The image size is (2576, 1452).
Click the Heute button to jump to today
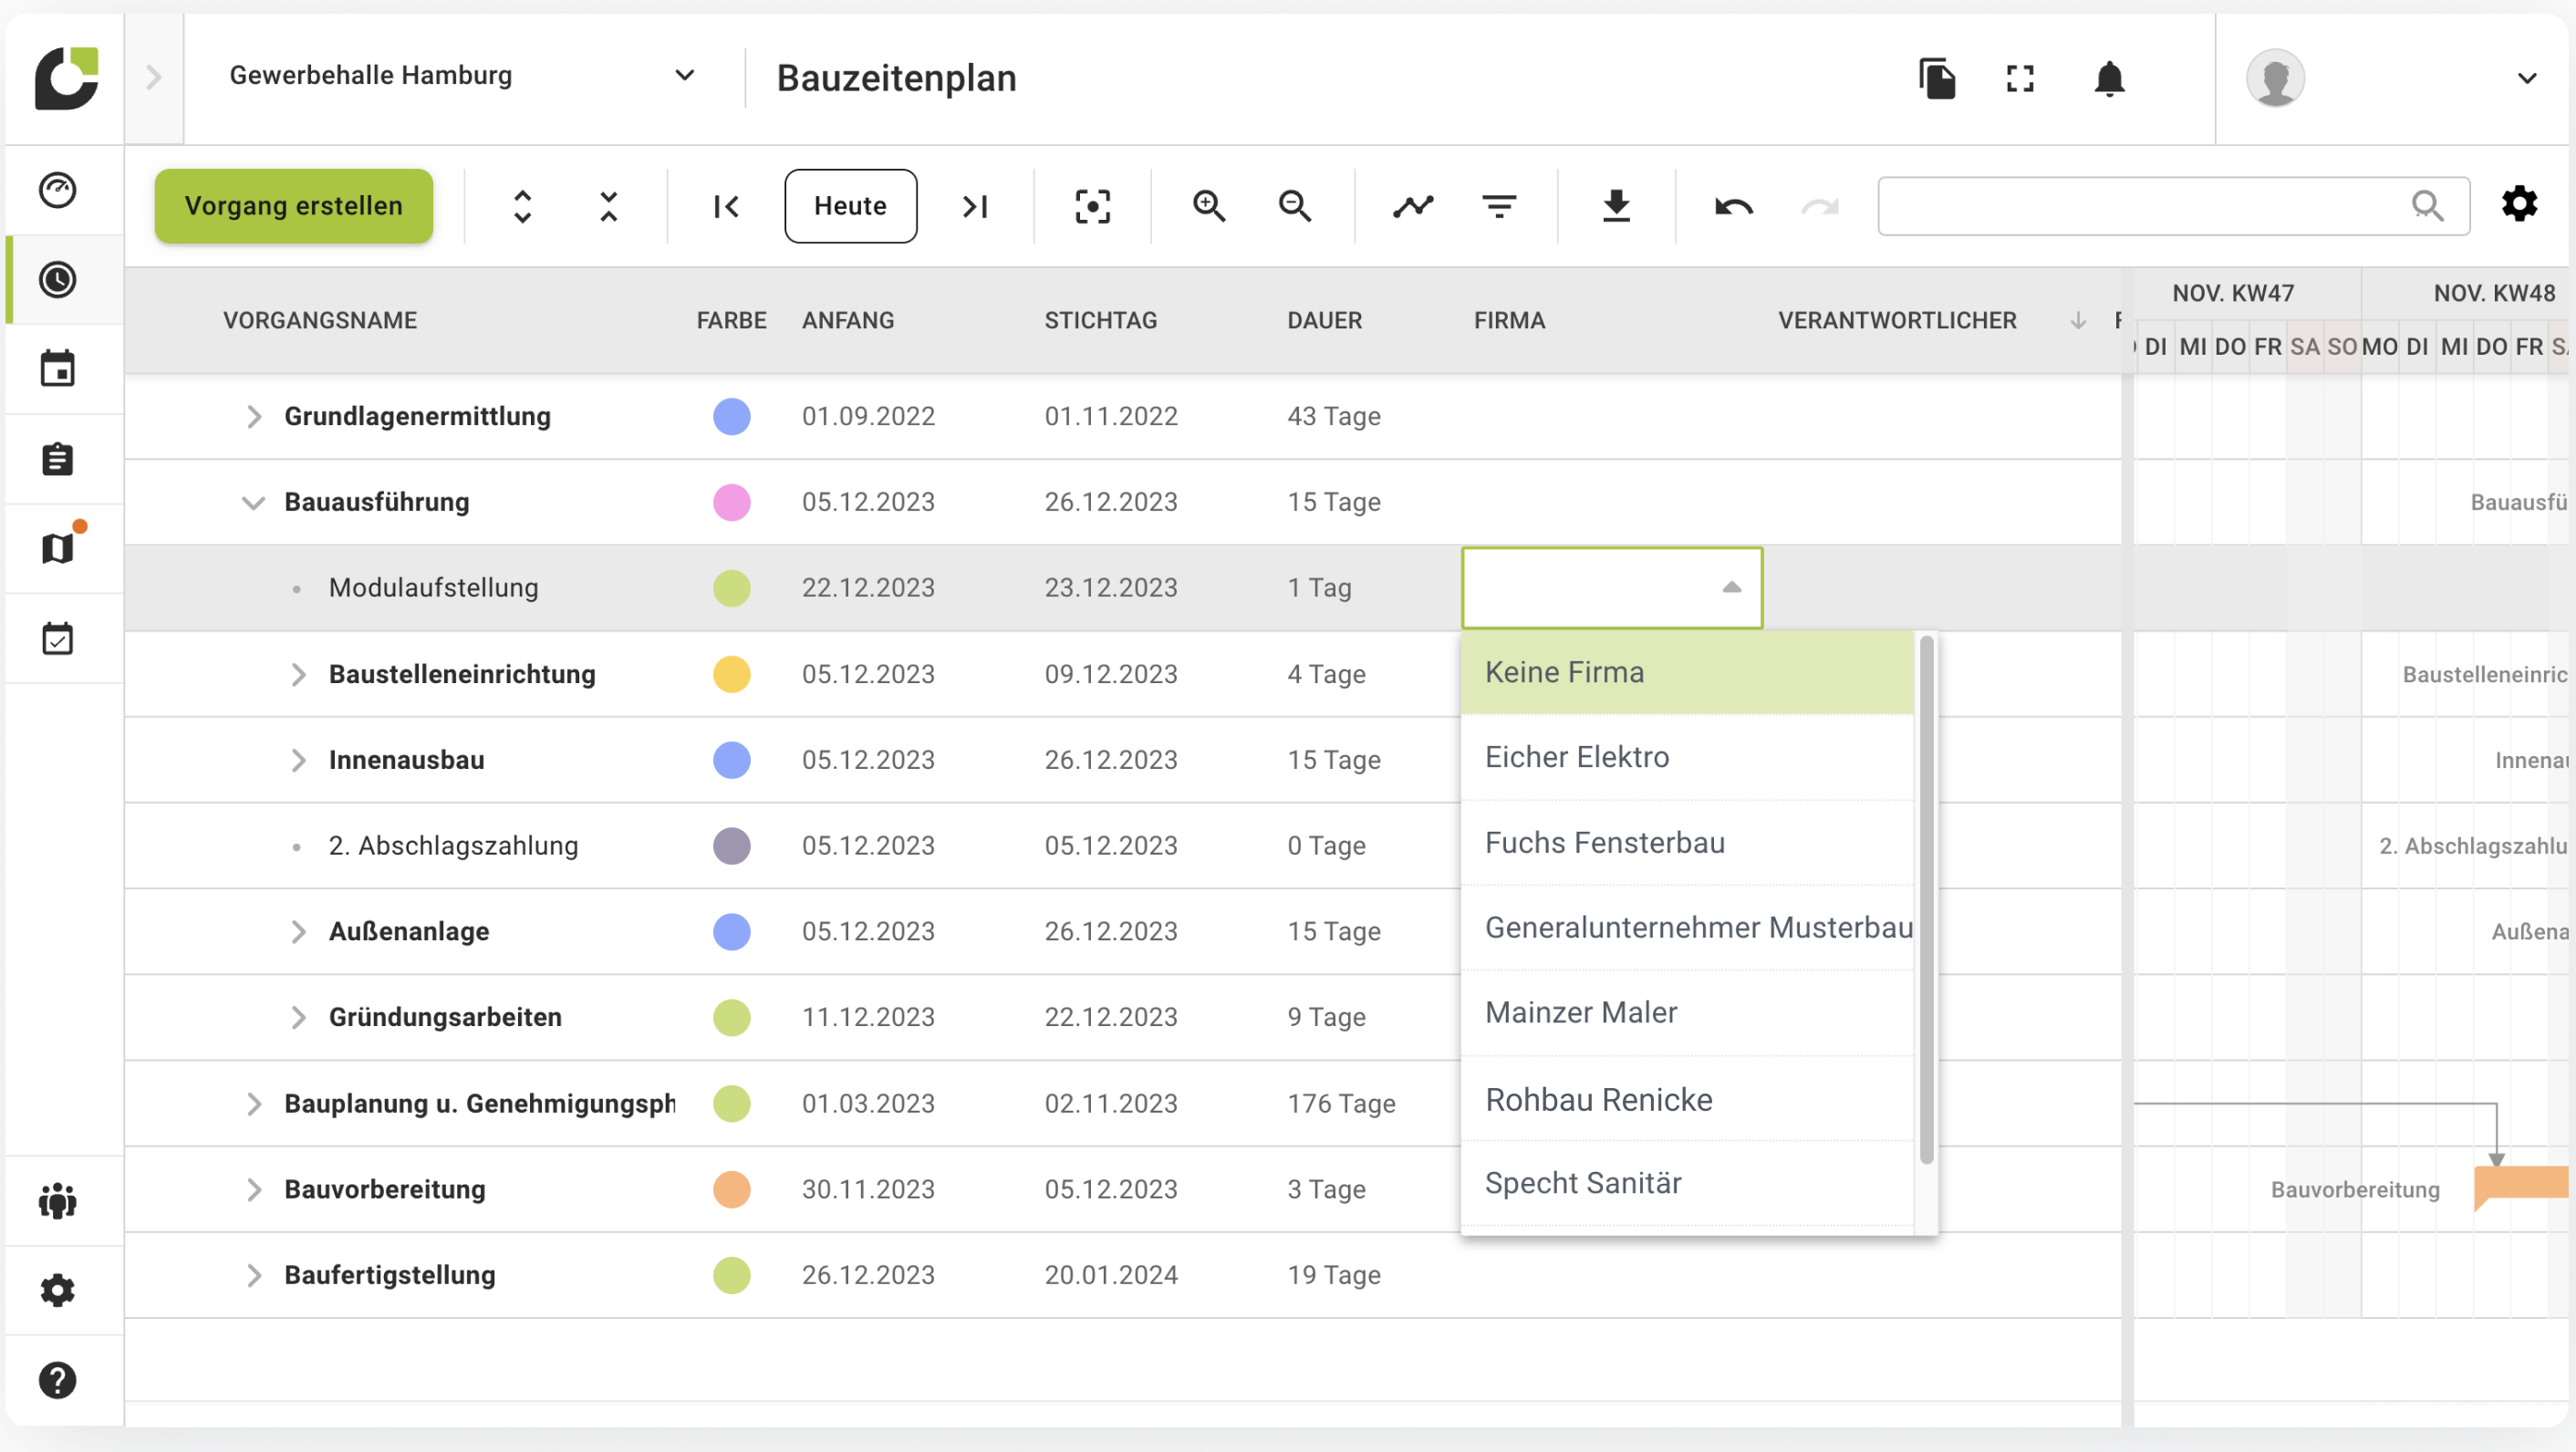point(850,206)
